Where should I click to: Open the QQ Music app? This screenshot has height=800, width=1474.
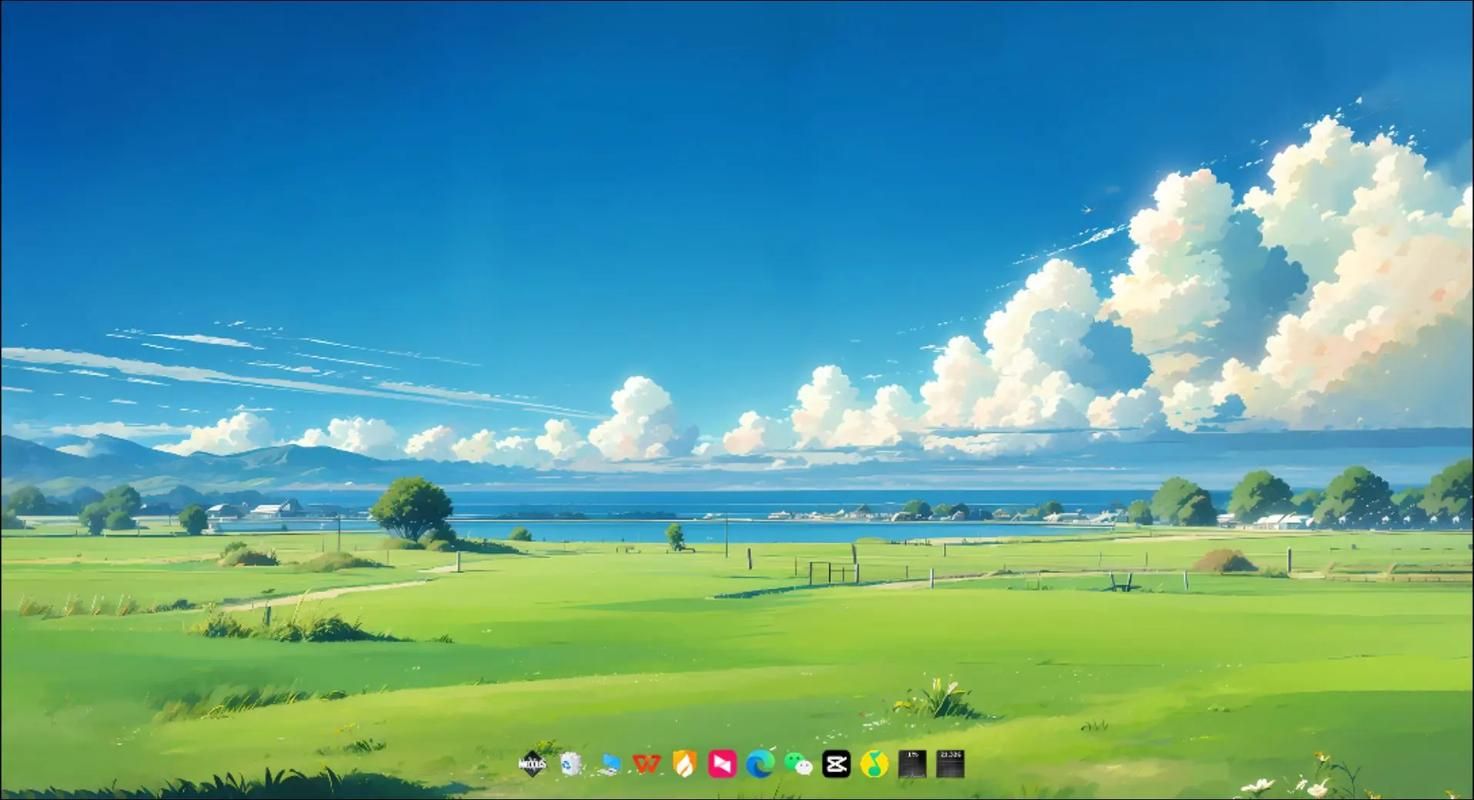pos(874,764)
